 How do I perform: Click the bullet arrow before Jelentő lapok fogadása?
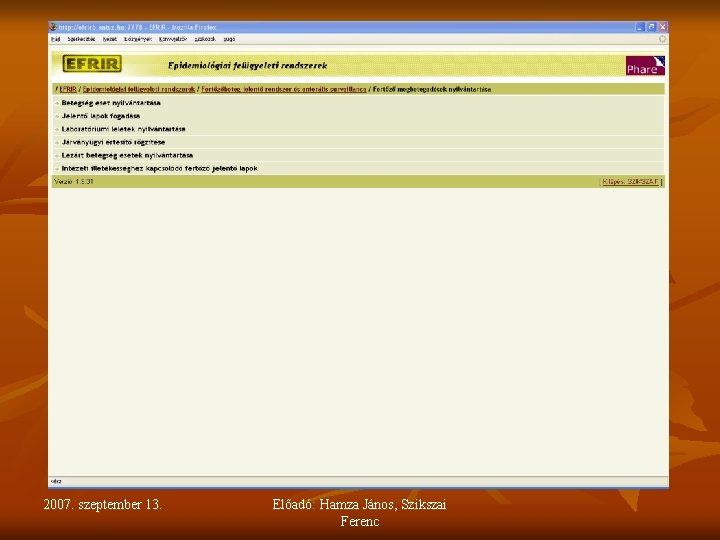click(57, 117)
